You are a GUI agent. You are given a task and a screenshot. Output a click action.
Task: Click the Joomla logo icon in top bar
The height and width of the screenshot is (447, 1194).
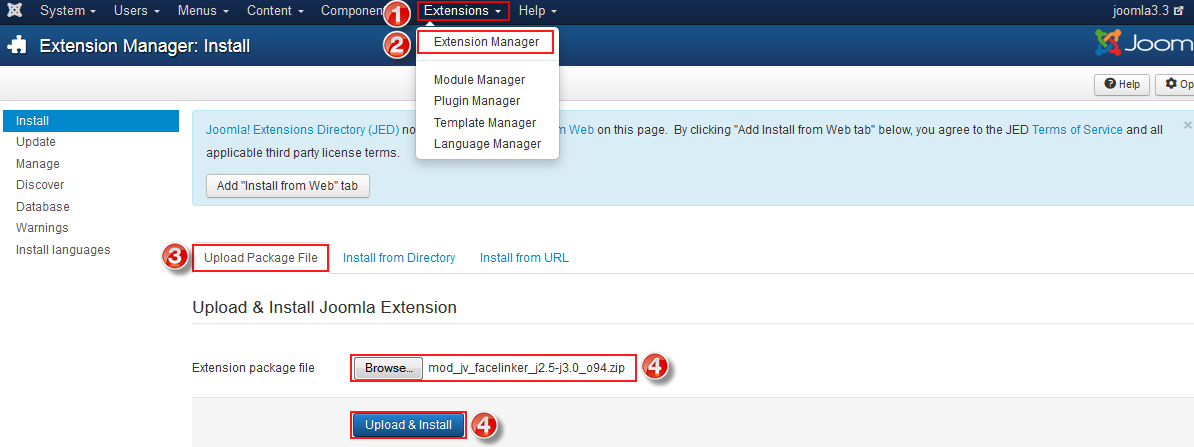(14, 11)
